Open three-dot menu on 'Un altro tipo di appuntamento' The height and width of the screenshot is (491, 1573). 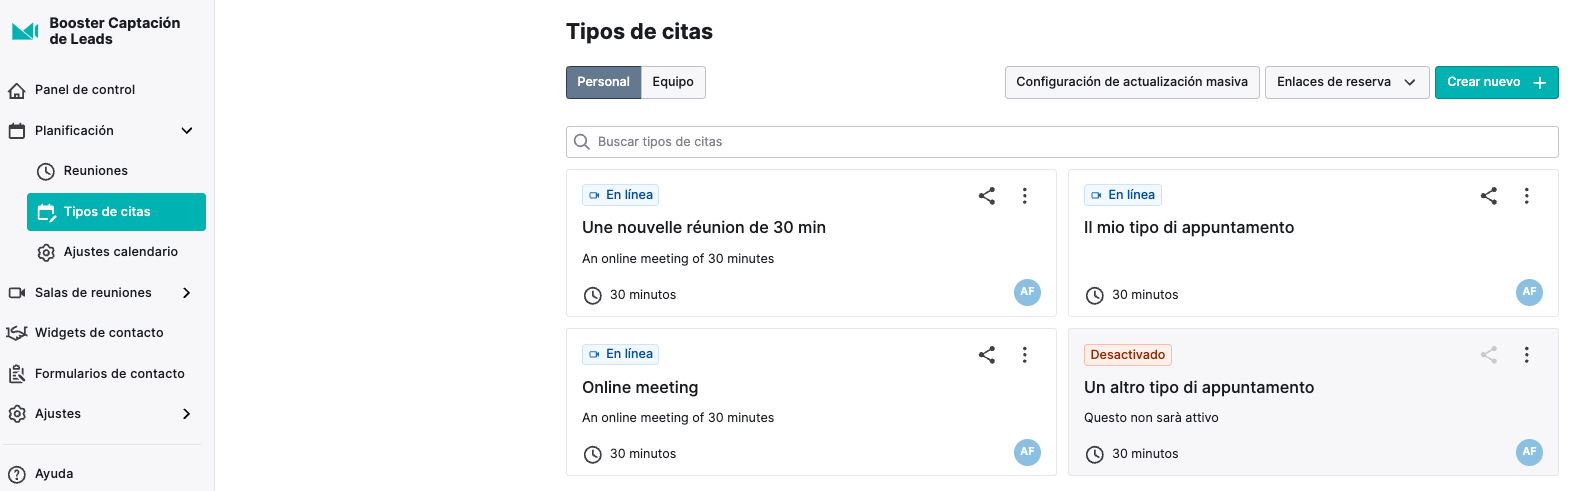point(1526,355)
